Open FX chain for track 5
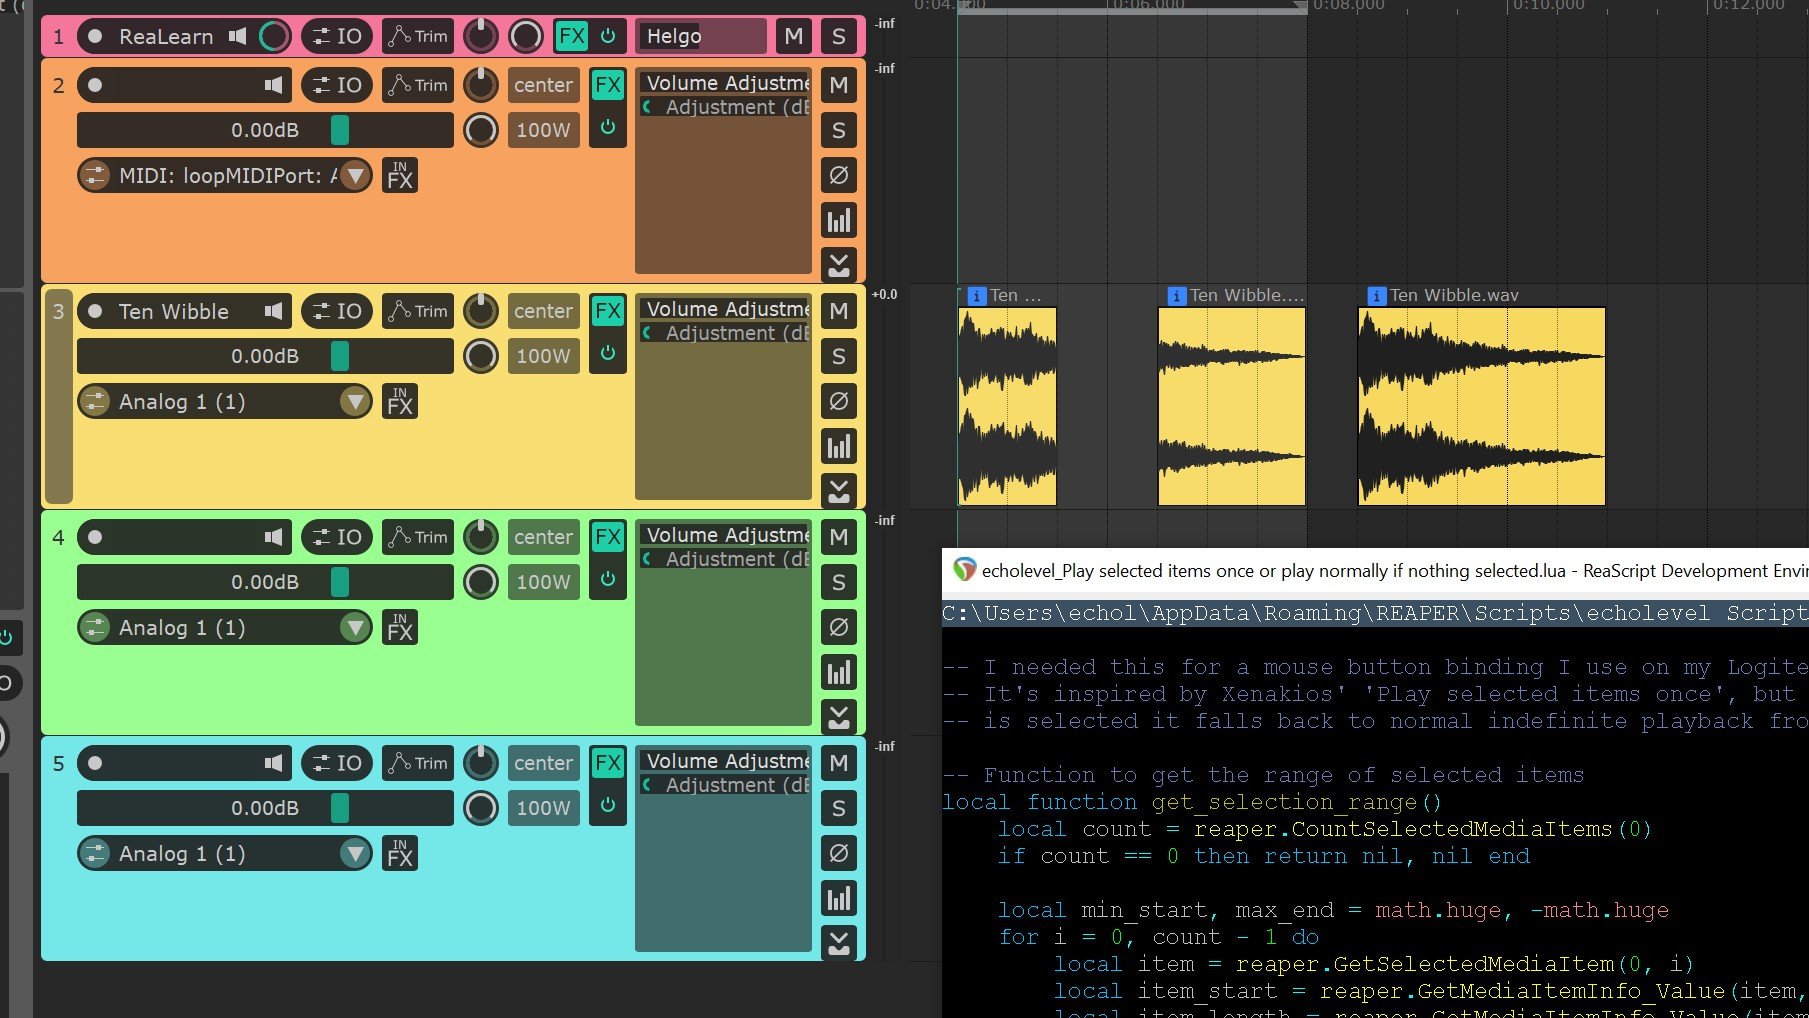 coord(607,763)
